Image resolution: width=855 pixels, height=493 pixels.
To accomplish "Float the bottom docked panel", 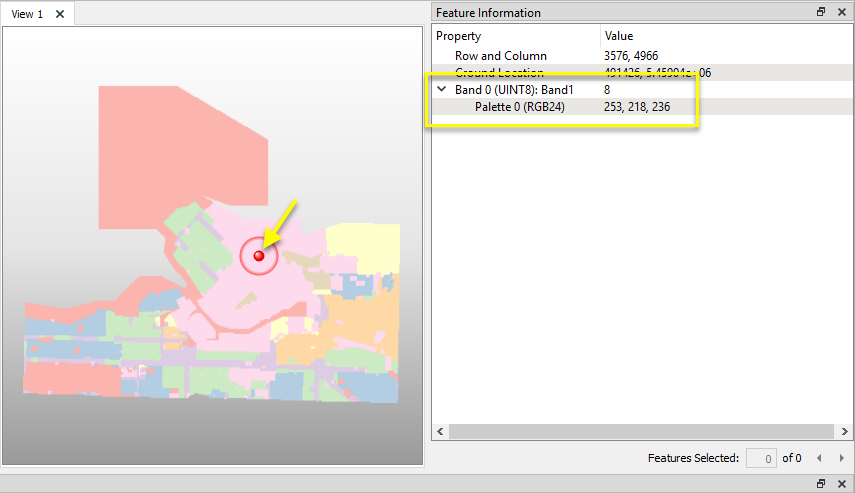I will 821,484.
